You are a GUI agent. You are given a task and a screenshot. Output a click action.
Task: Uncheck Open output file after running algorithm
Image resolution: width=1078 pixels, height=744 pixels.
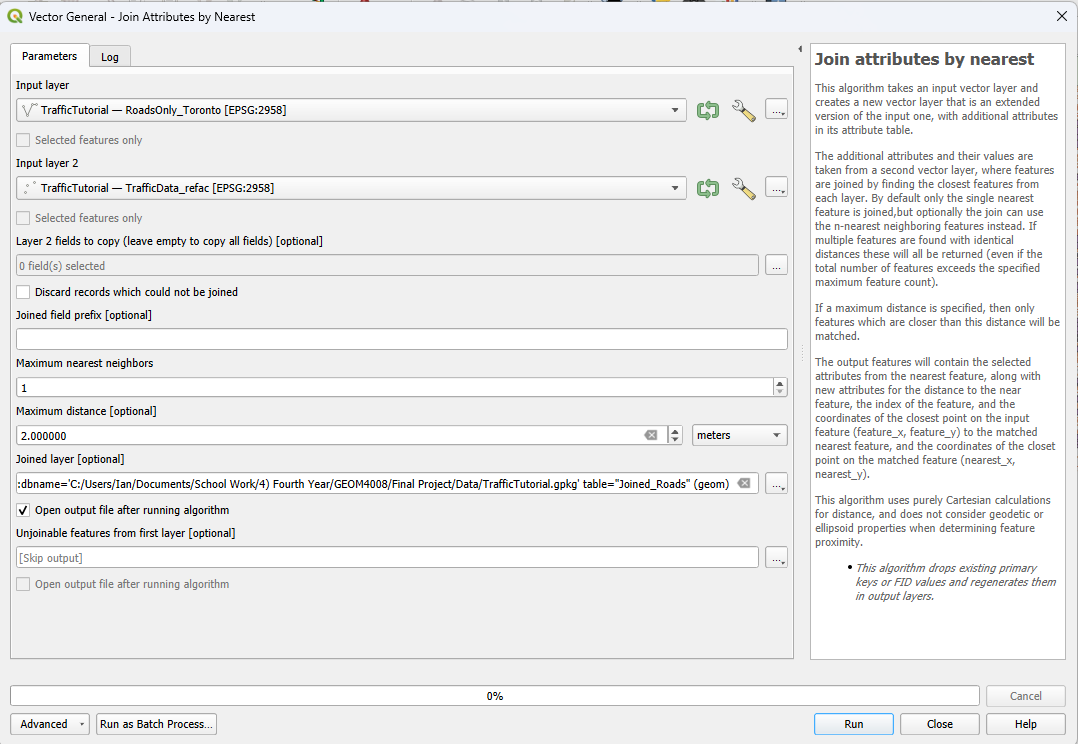click(x=24, y=510)
